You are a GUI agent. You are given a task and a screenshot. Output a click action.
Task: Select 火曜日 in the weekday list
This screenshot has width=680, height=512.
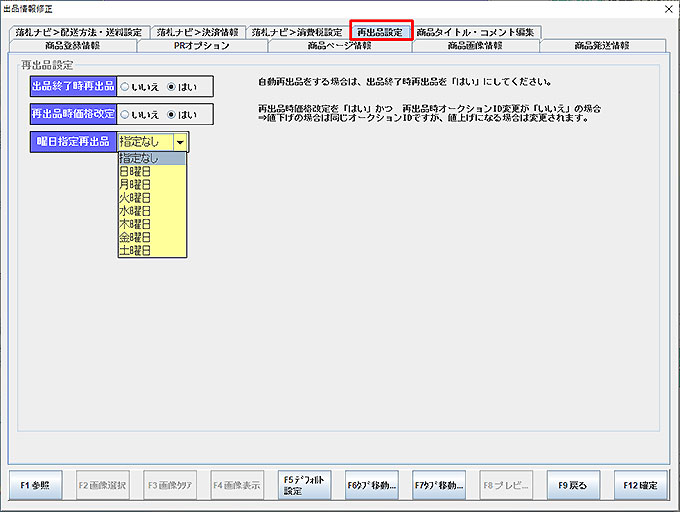(152, 198)
